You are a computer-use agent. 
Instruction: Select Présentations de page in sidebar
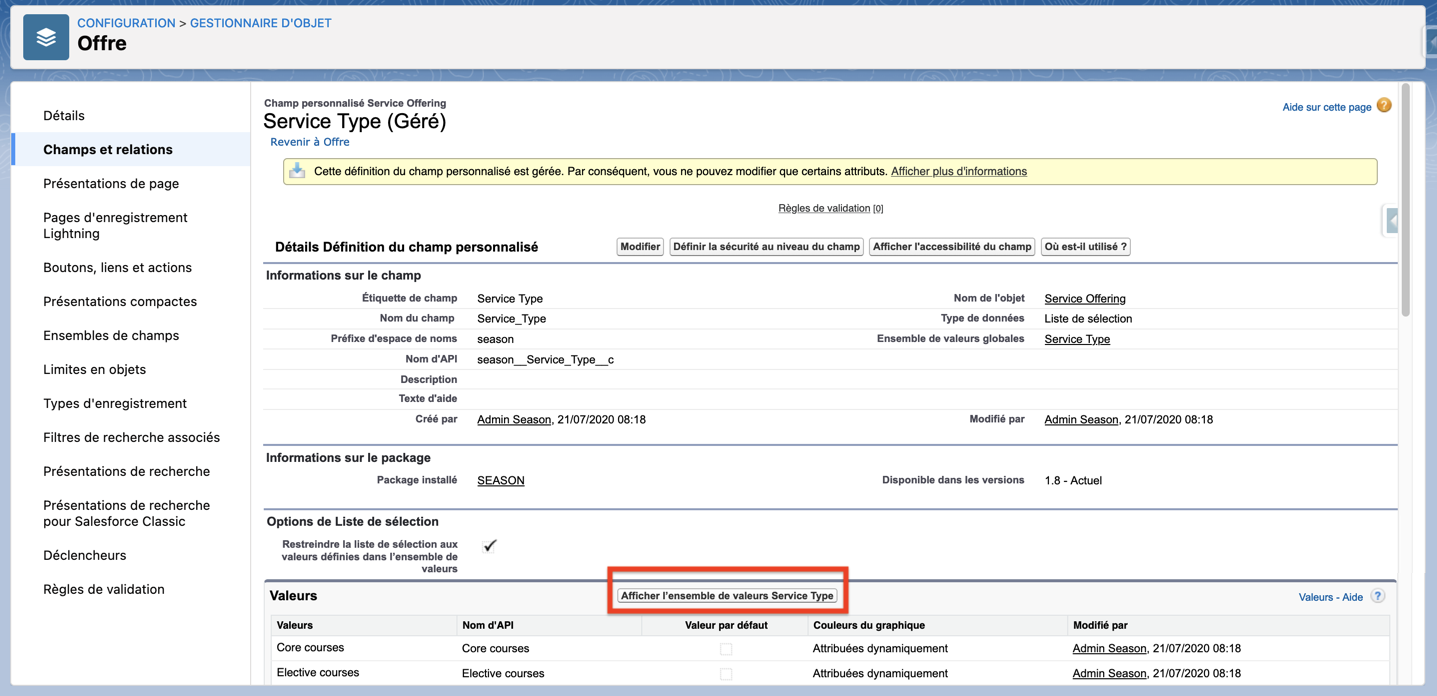pos(111,183)
